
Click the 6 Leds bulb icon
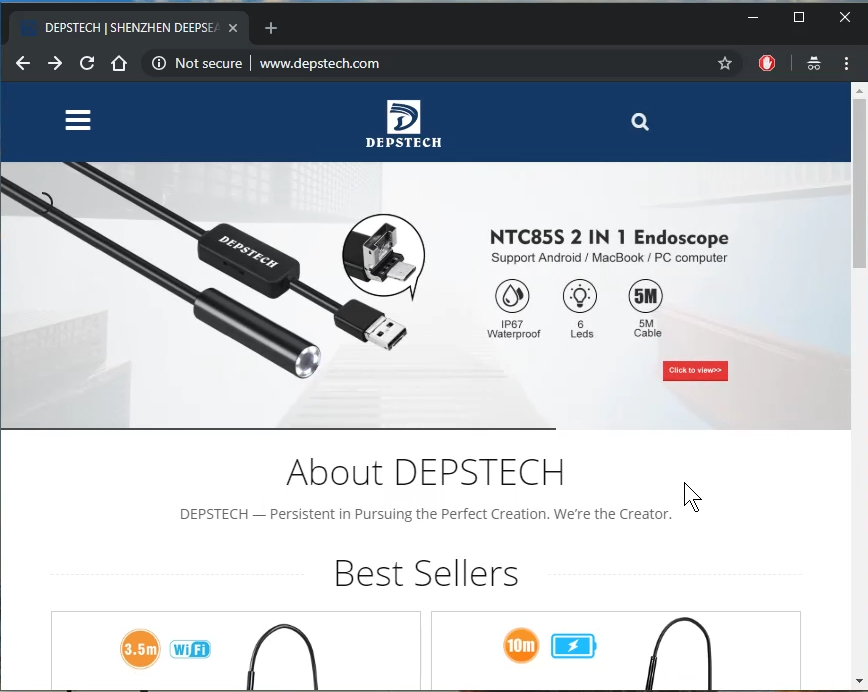[580, 296]
